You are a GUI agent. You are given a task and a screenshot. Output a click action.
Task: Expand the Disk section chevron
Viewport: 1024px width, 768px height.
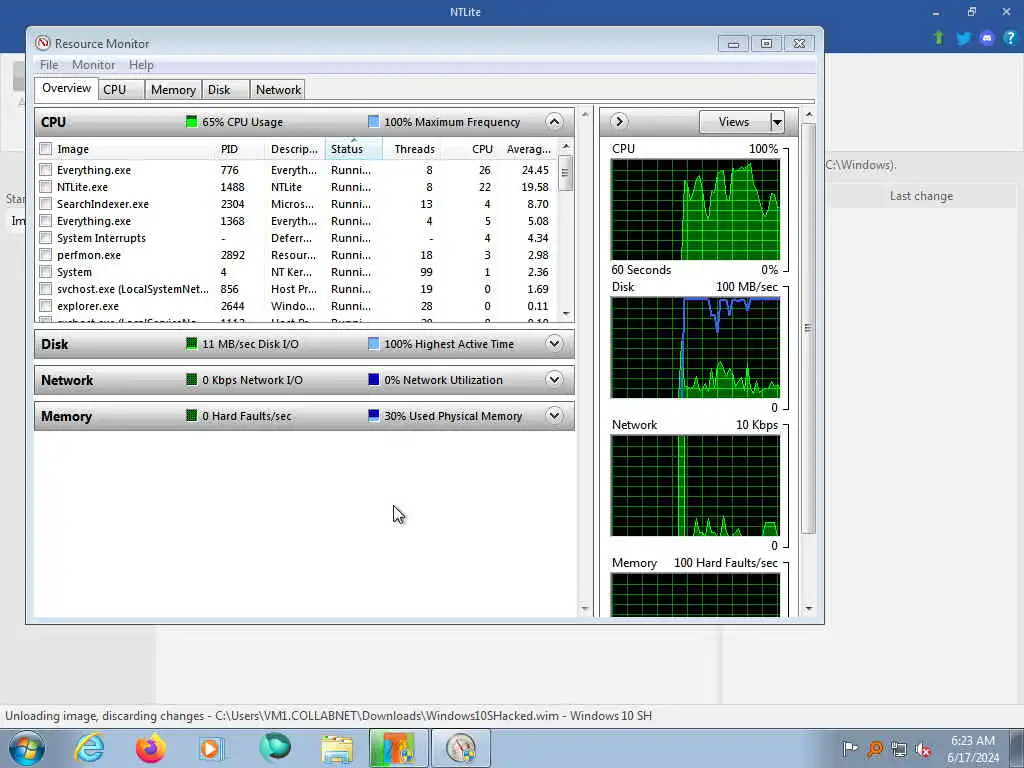click(x=554, y=344)
